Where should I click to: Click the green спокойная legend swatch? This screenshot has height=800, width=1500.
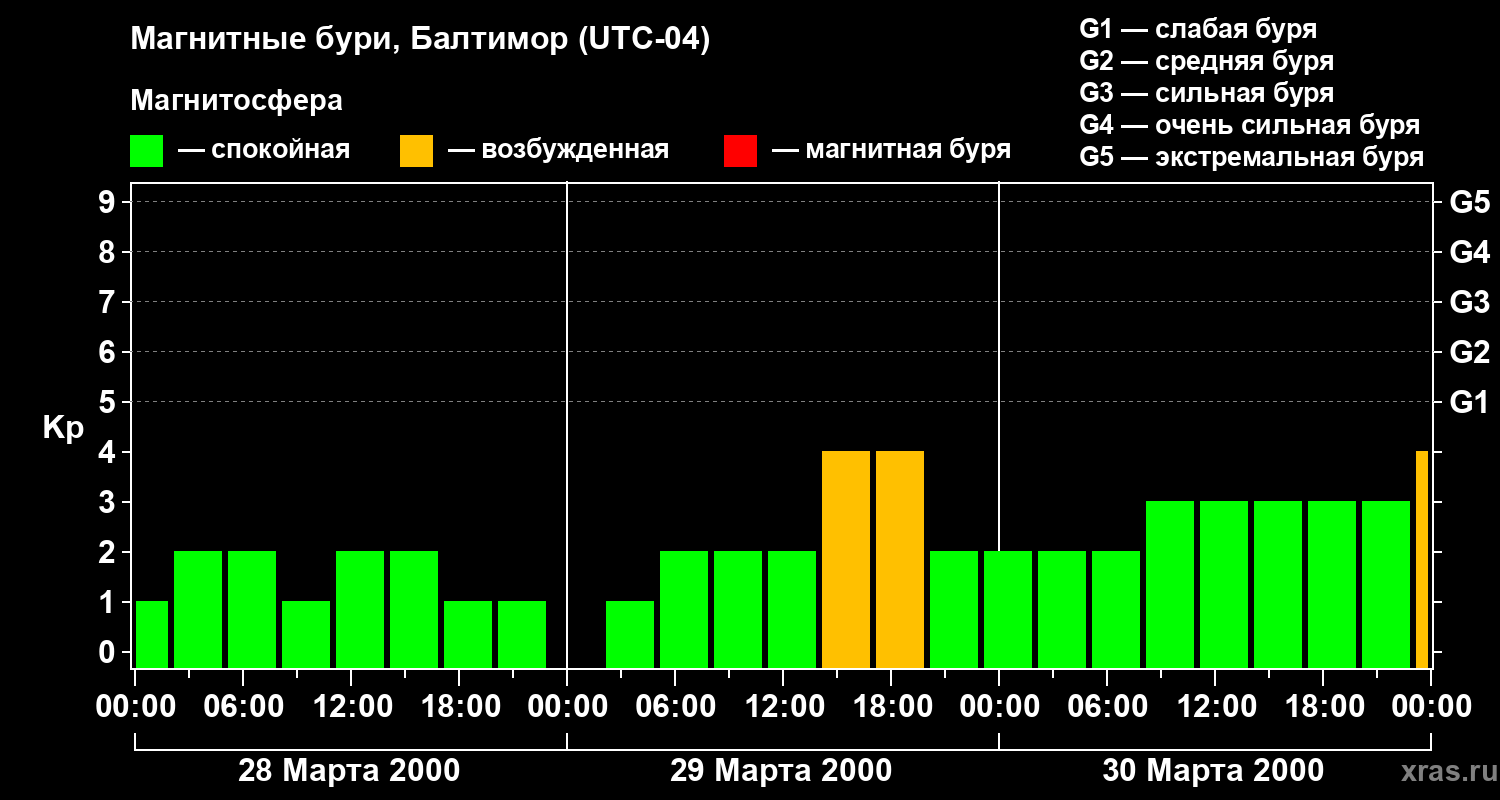point(147,150)
